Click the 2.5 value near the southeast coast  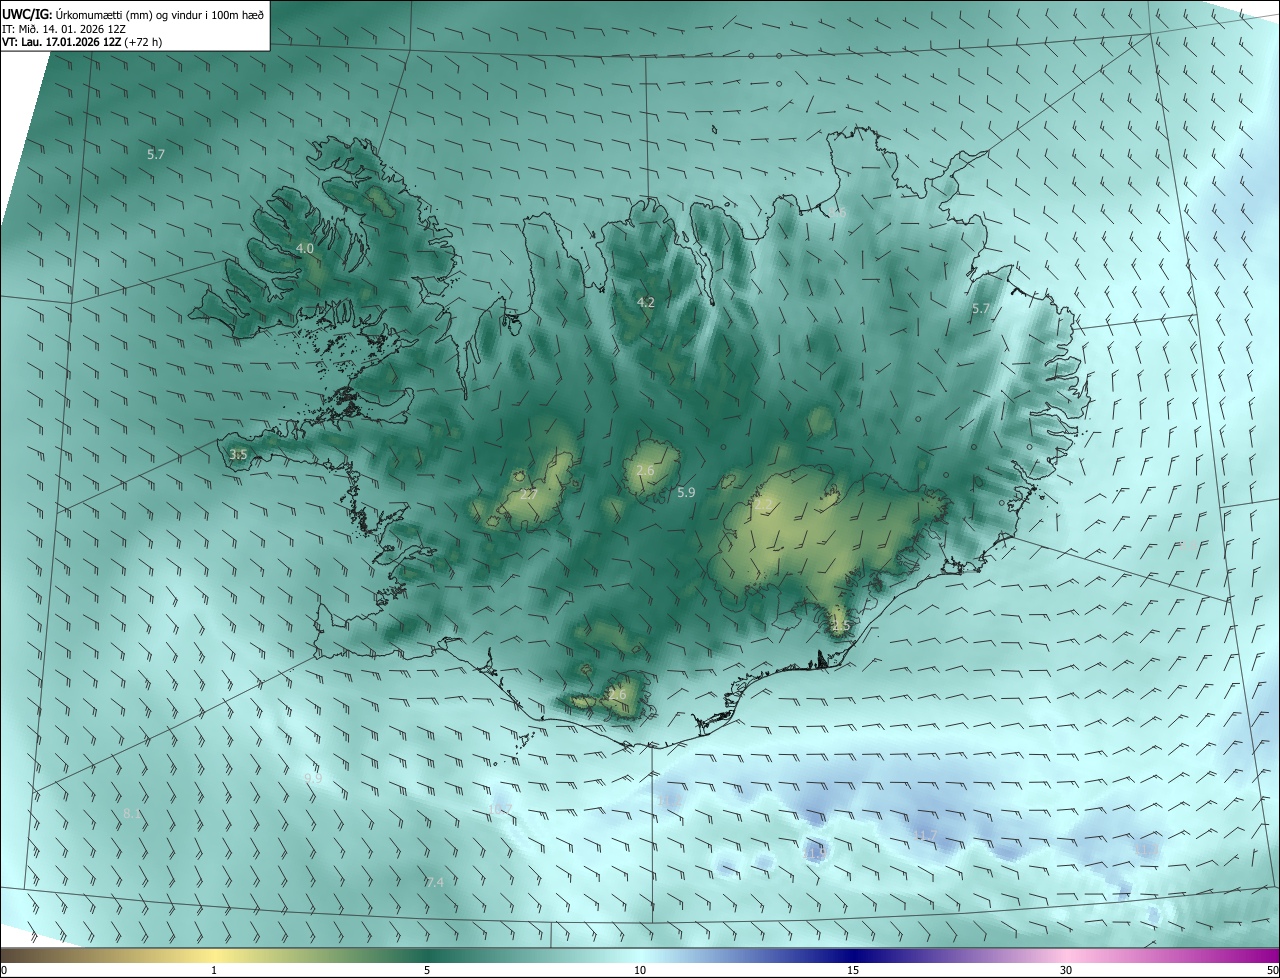click(x=840, y=626)
